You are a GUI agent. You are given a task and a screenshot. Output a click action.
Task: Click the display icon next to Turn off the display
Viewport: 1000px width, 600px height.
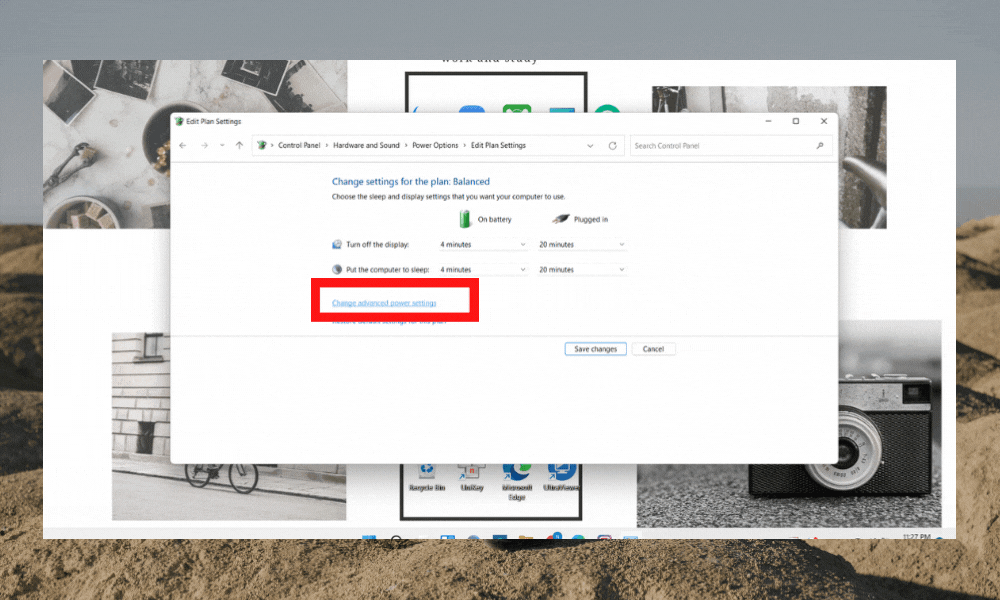click(335, 243)
